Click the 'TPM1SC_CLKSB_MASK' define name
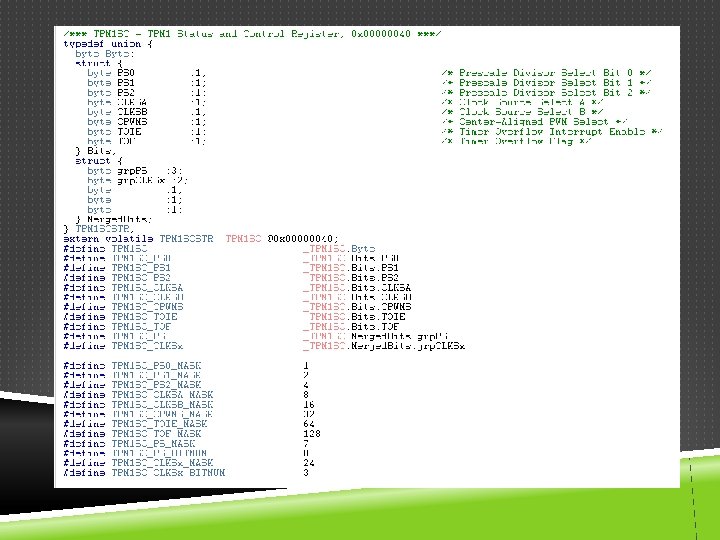The width and height of the screenshot is (720, 540). pos(162,405)
